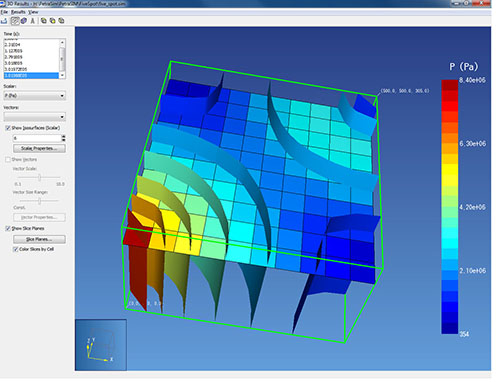This screenshot has width=500, height=382.
Task: Click the middle view-preset cube icon
Action: (x=52, y=21)
